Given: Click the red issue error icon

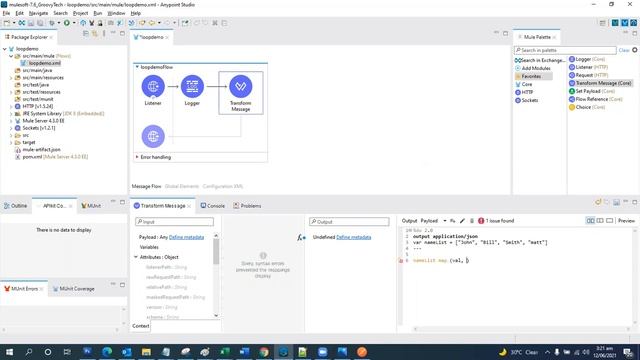Looking at the screenshot, I should point(481,221).
